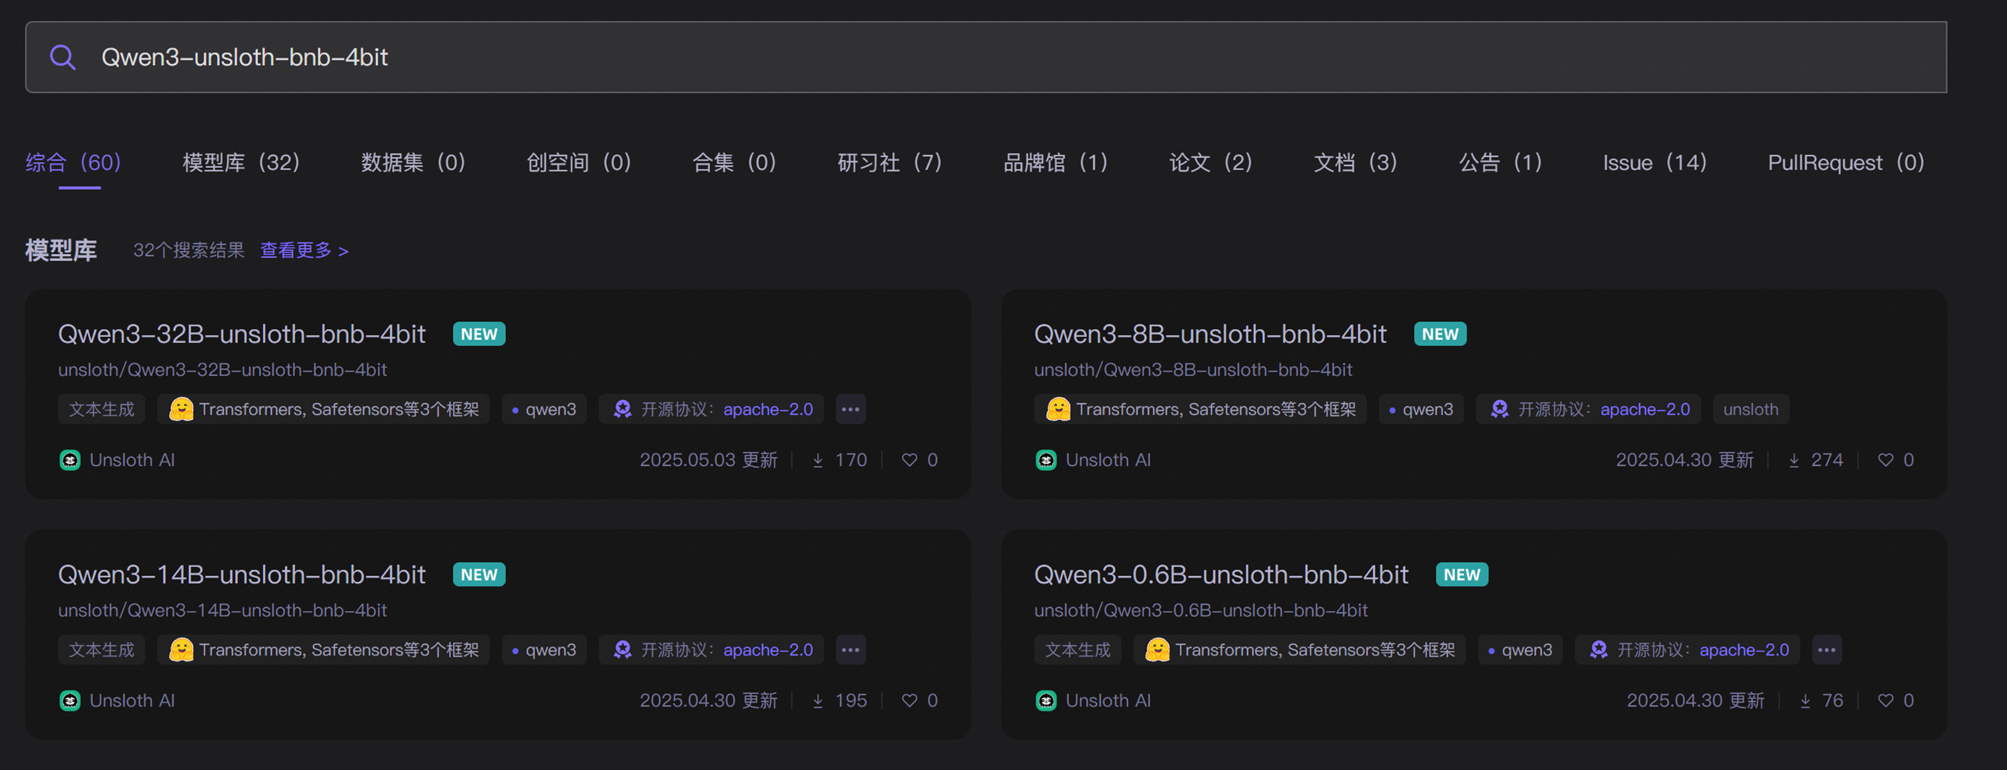The image size is (2007, 770).
Task: Click download icon beside 274
Action: pyautogui.click(x=1794, y=460)
